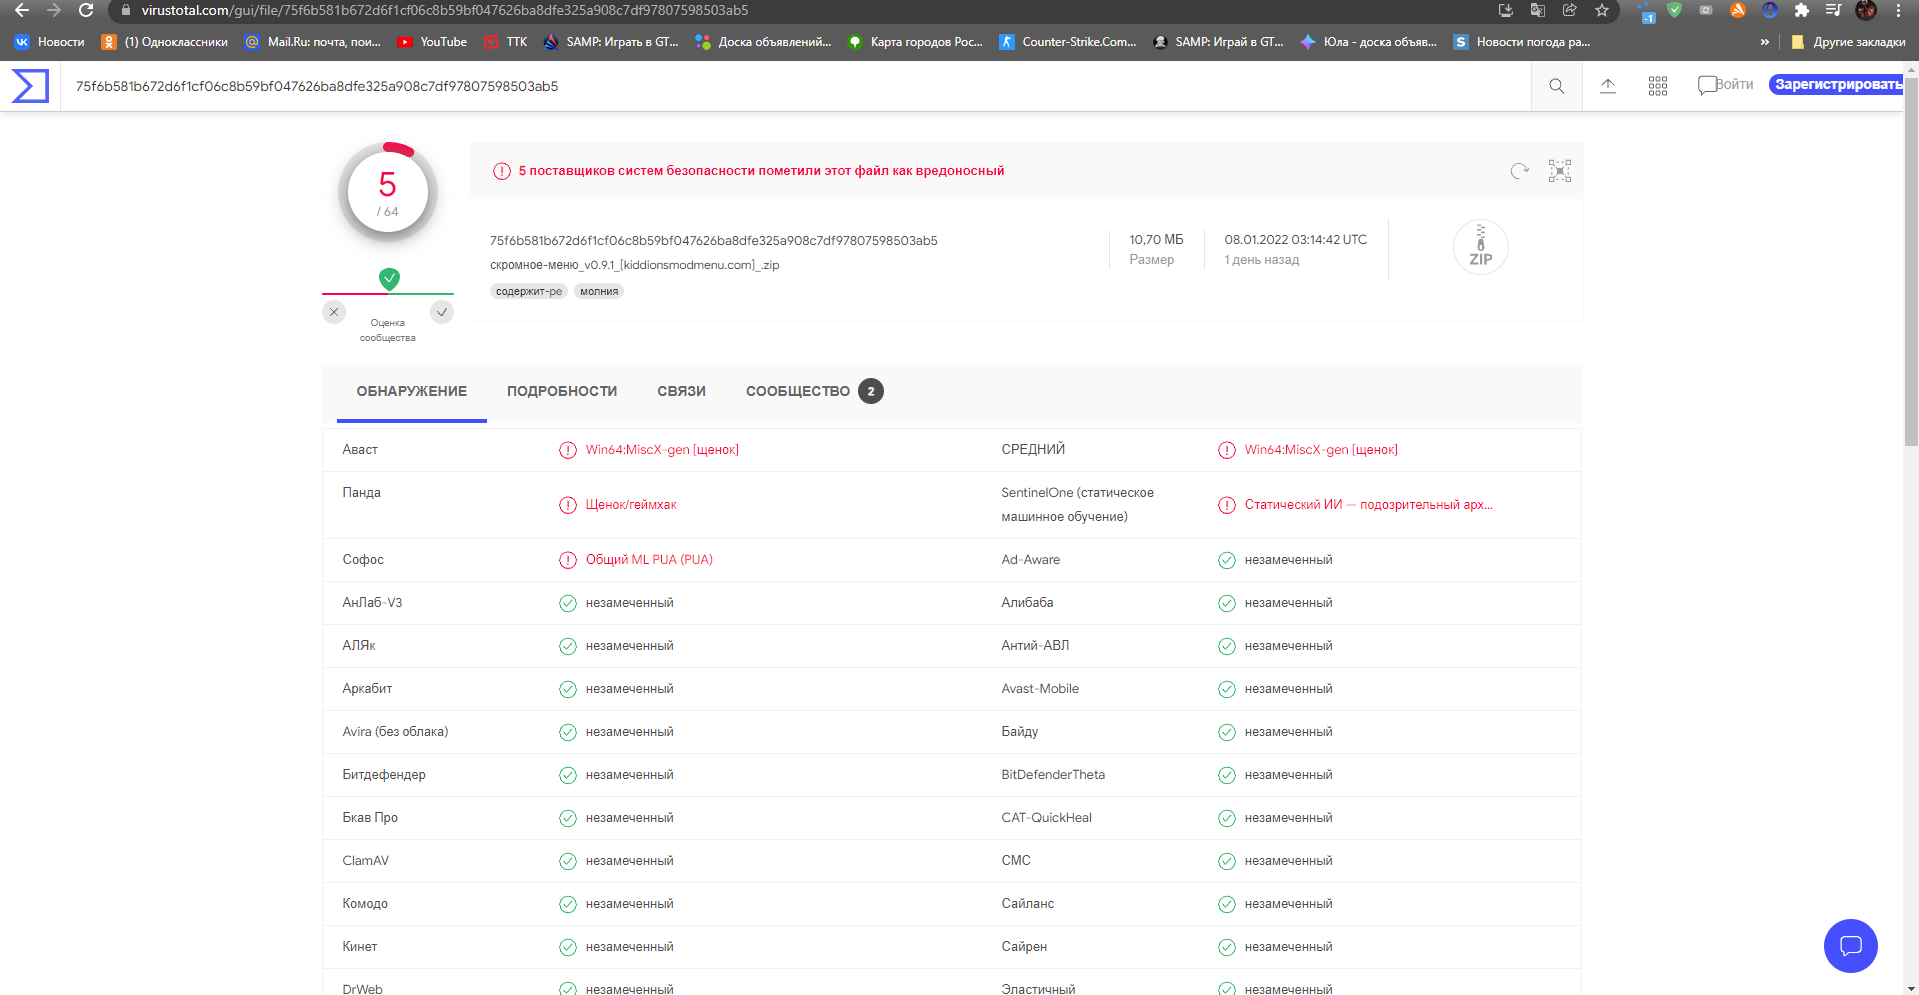Open the Новости VK bookmark
Image resolution: width=1919 pixels, height=995 pixels.
pyautogui.click(x=49, y=42)
